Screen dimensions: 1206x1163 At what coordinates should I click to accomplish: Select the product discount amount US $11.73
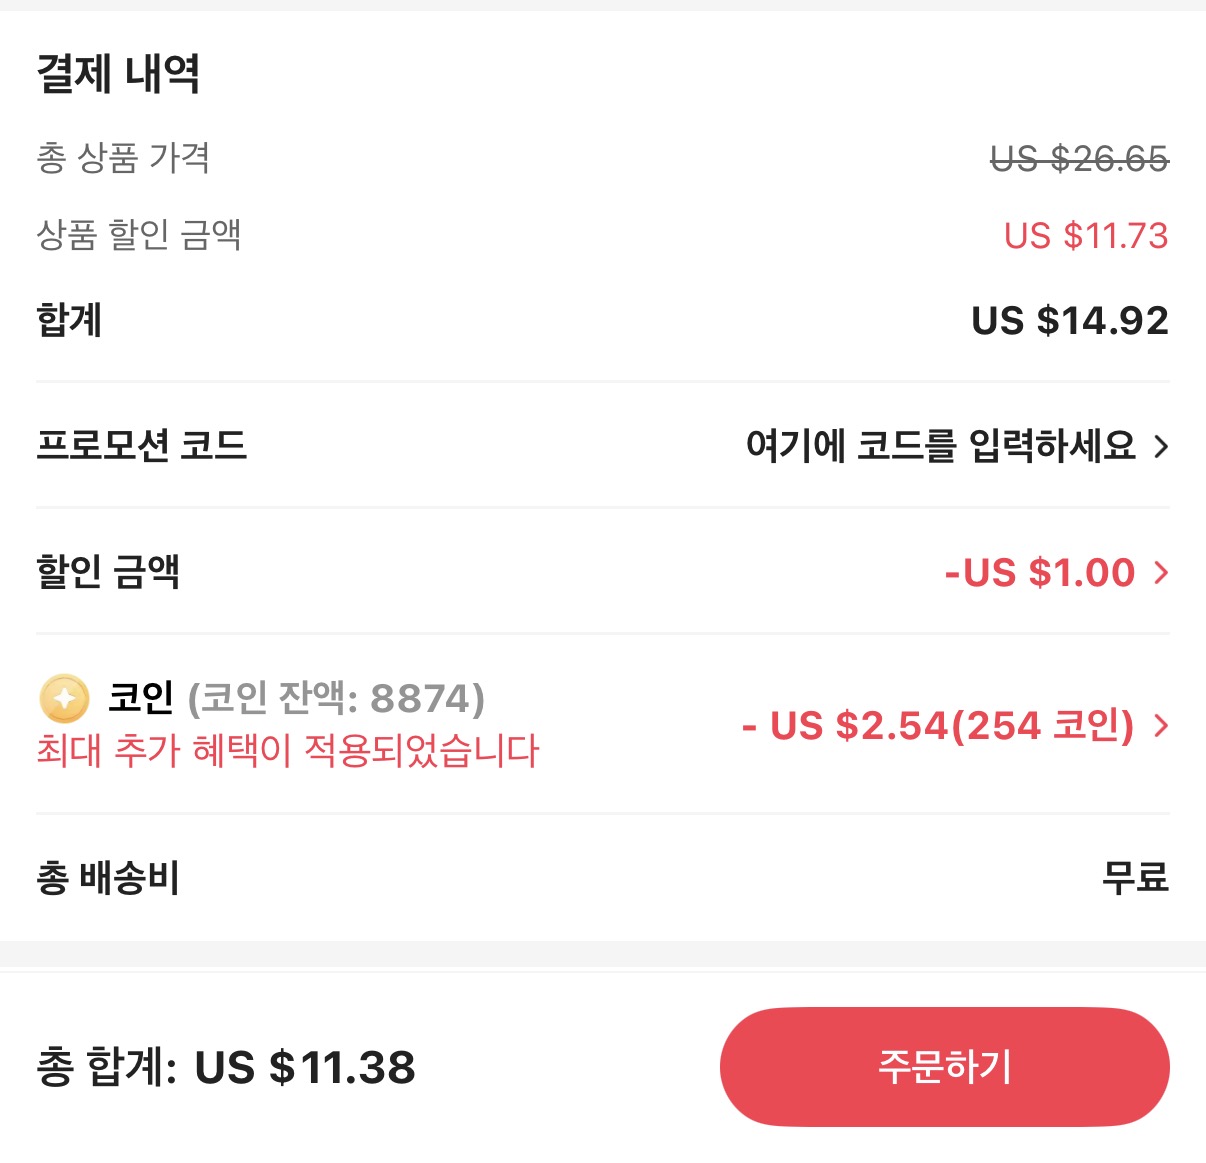(1086, 236)
